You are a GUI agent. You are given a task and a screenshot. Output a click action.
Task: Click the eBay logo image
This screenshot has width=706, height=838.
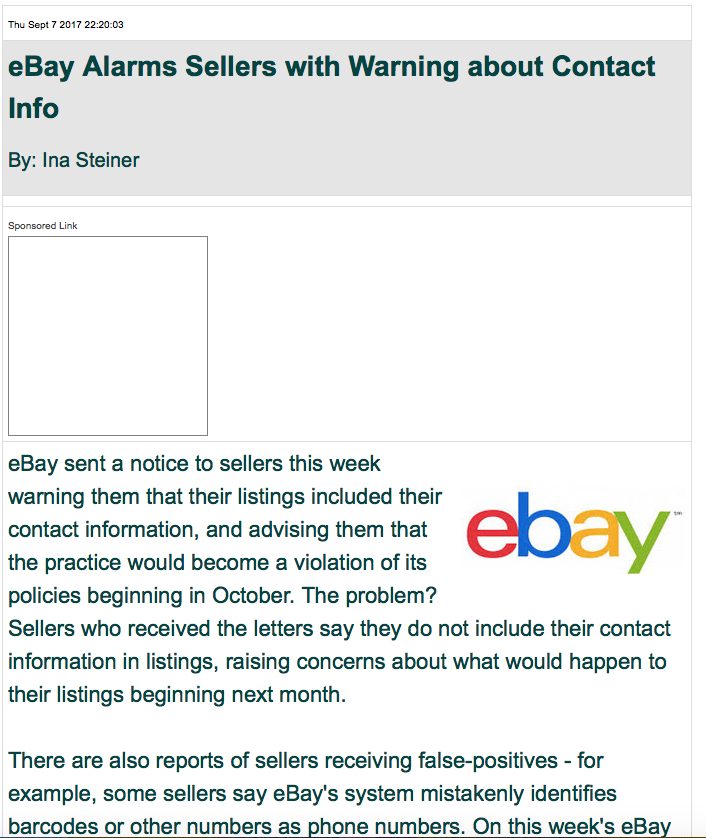pos(569,530)
